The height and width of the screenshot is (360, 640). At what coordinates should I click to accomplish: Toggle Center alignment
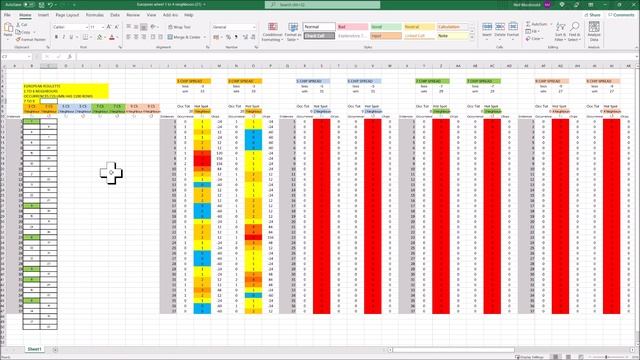pyautogui.click(x=136, y=37)
